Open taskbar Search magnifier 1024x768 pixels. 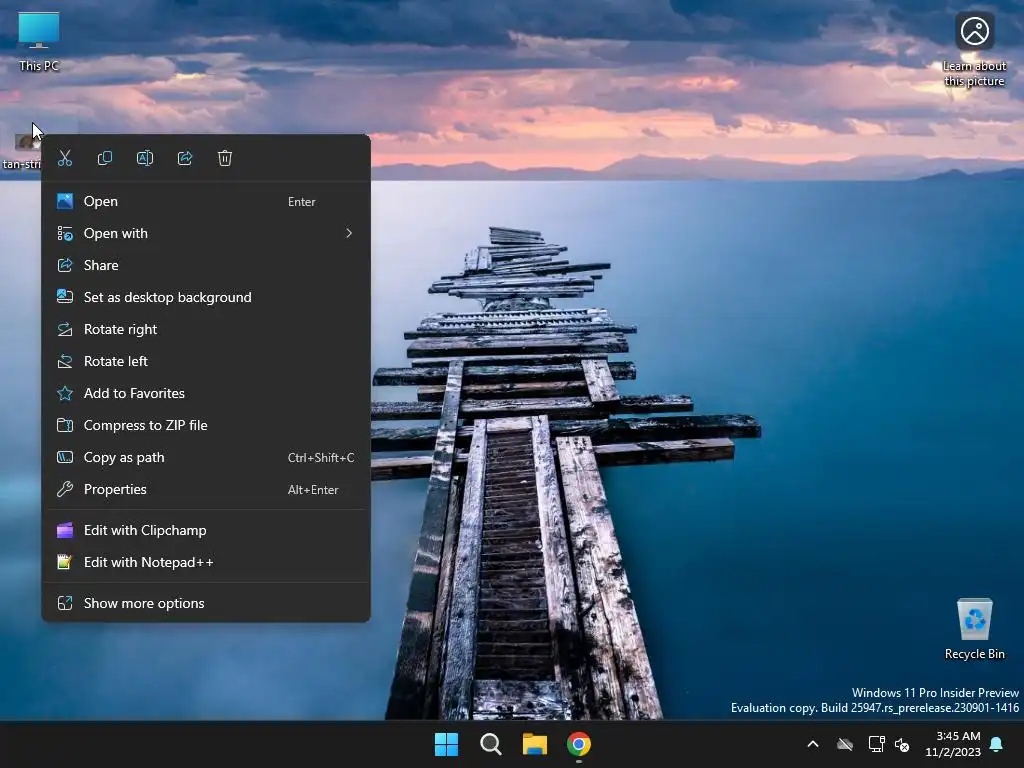coord(490,744)
